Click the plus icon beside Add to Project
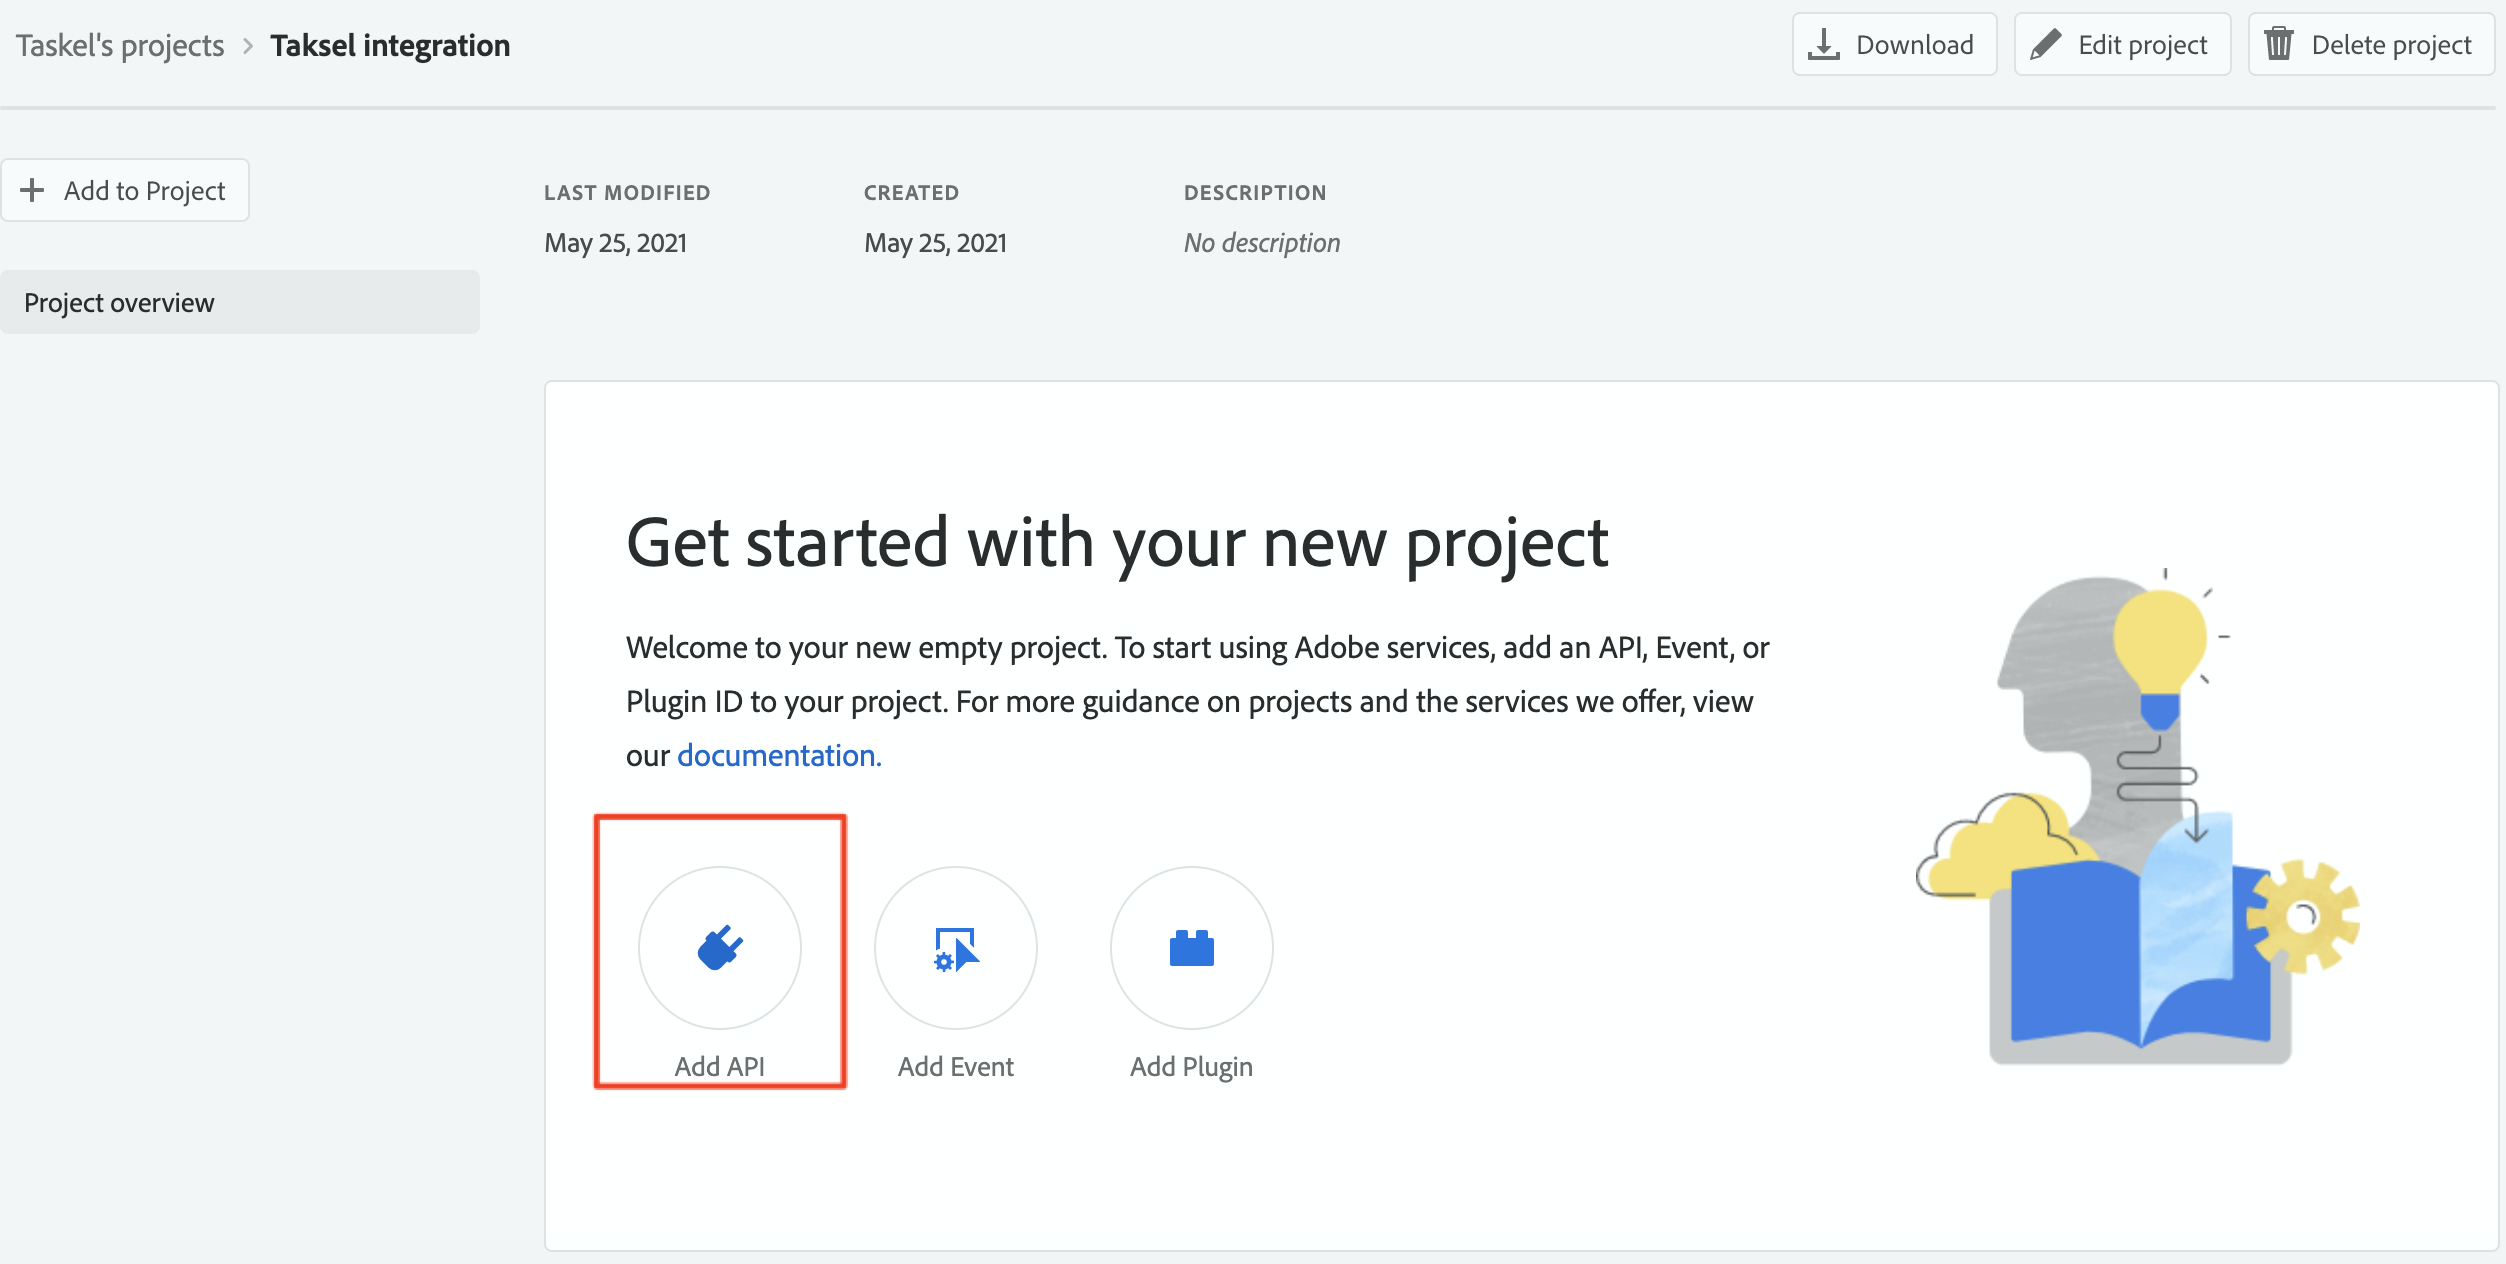This screenshot has height=1264, width=2506. [32, 190]
